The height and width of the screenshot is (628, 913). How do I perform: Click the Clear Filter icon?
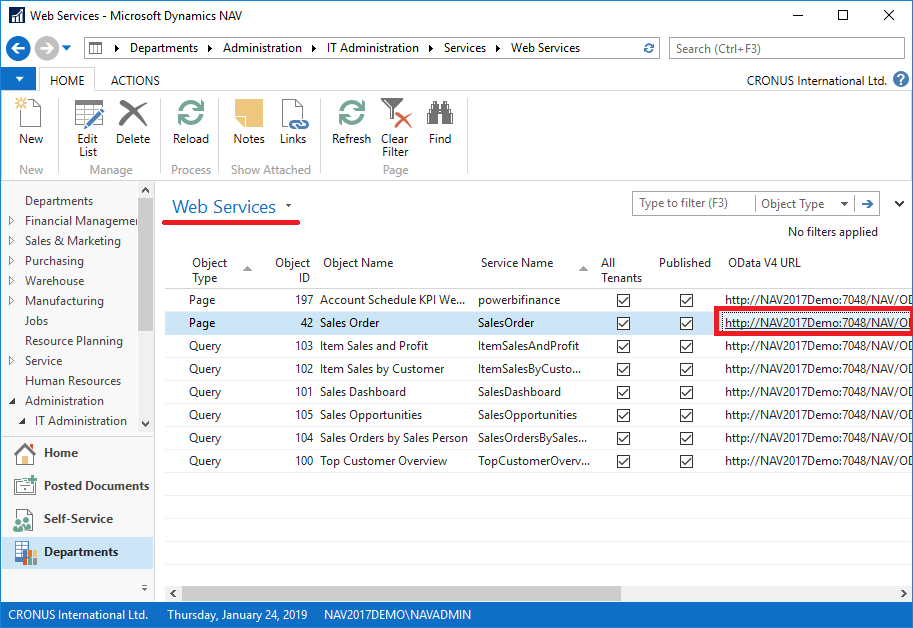395,113
